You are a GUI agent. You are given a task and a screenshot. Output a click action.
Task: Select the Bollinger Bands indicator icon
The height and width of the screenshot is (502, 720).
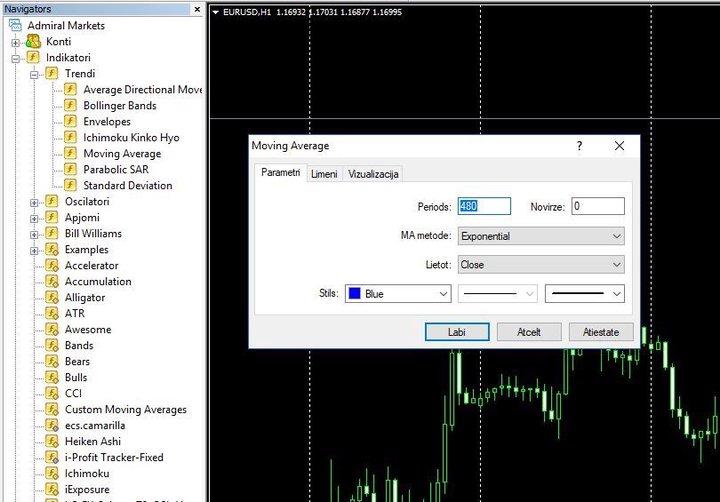point(70,106)
